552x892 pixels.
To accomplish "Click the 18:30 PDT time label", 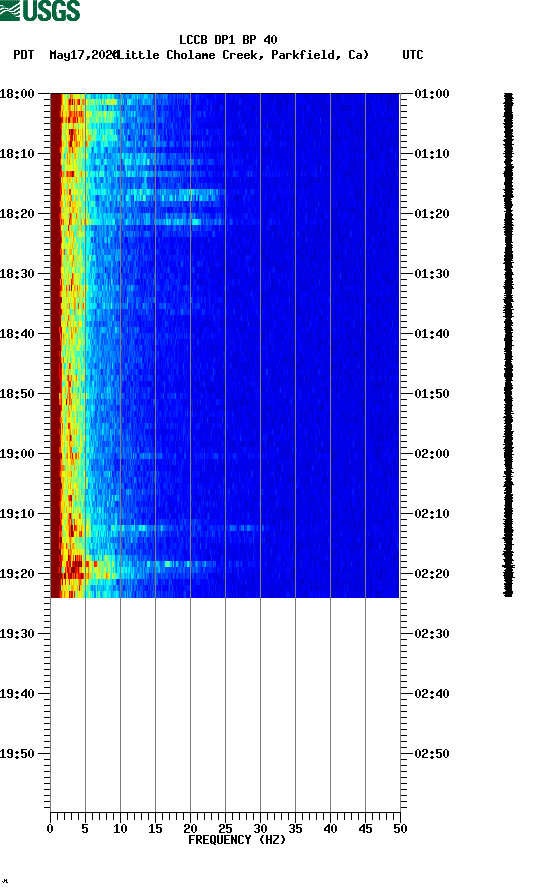I will (x=17, y=274).
